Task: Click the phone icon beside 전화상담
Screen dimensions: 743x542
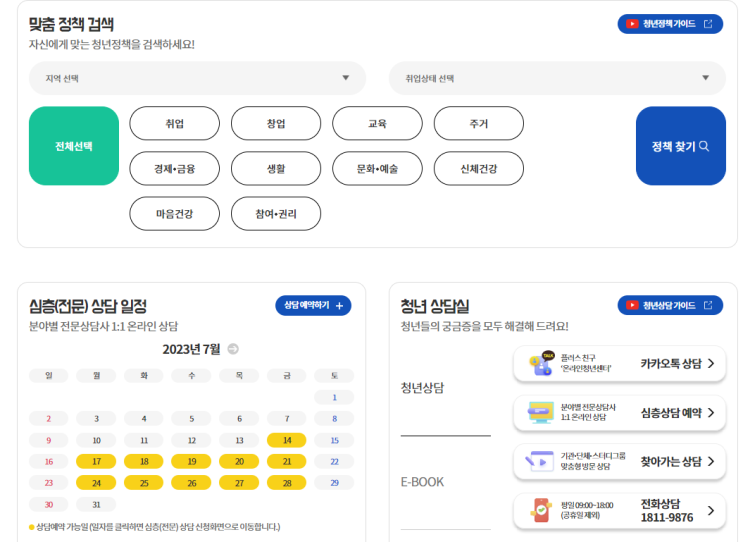Action: pos(541,510)
